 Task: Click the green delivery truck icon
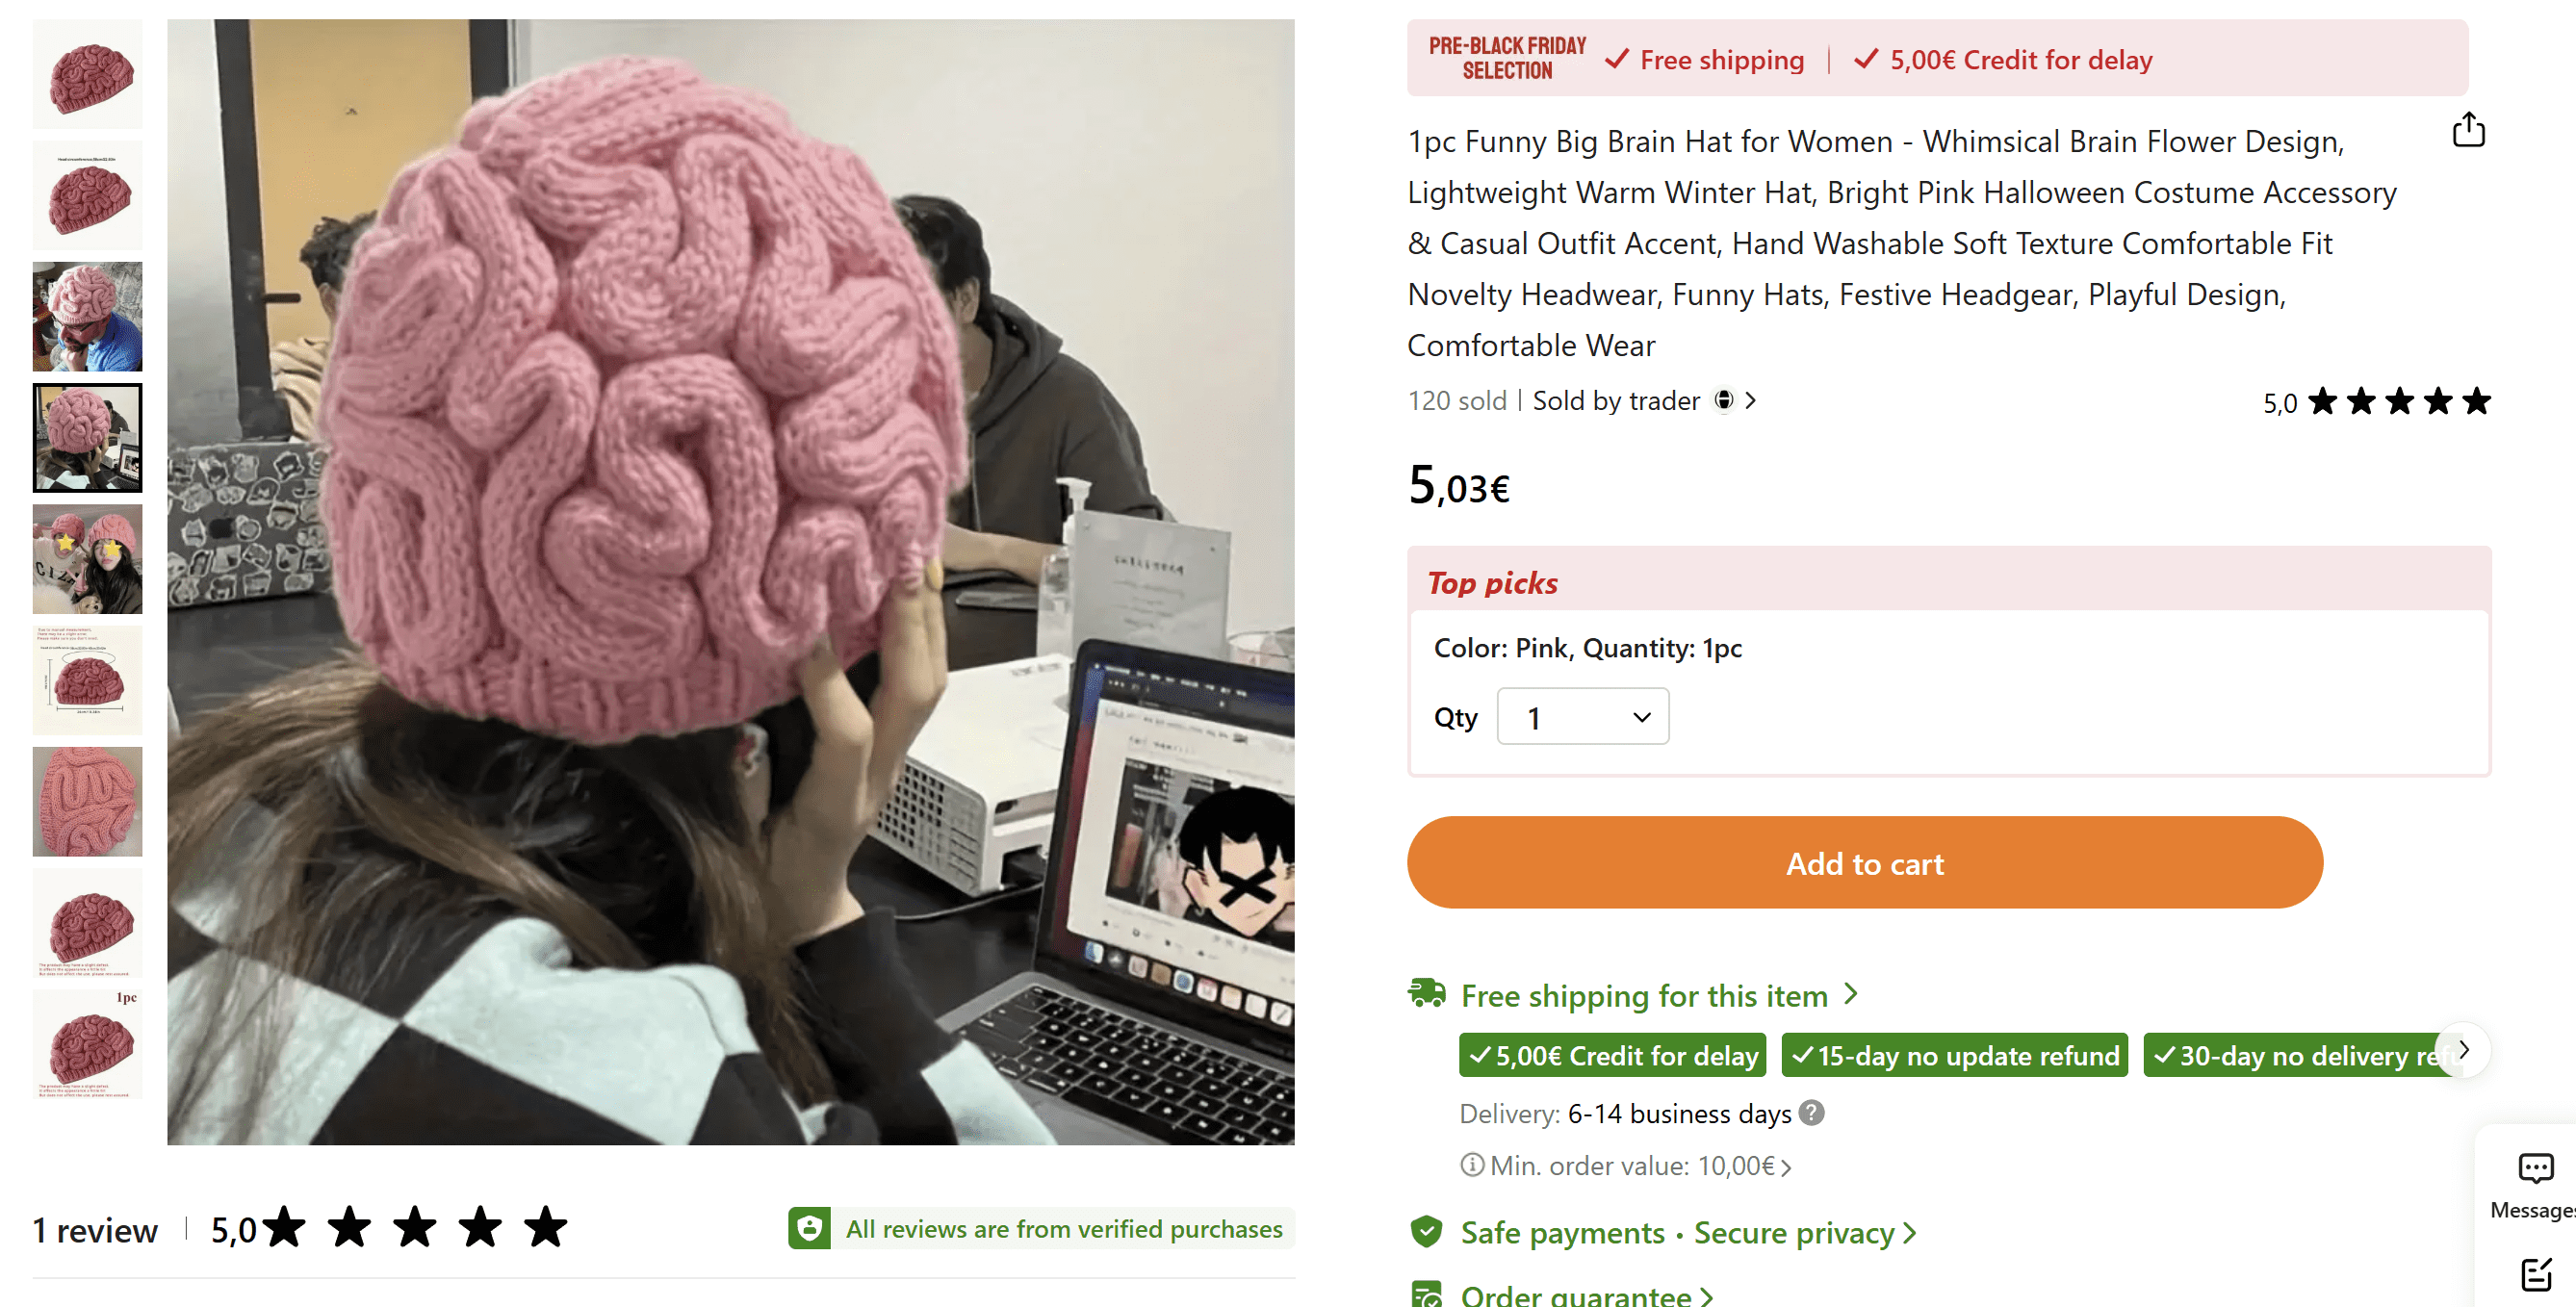pos(1426,993)
